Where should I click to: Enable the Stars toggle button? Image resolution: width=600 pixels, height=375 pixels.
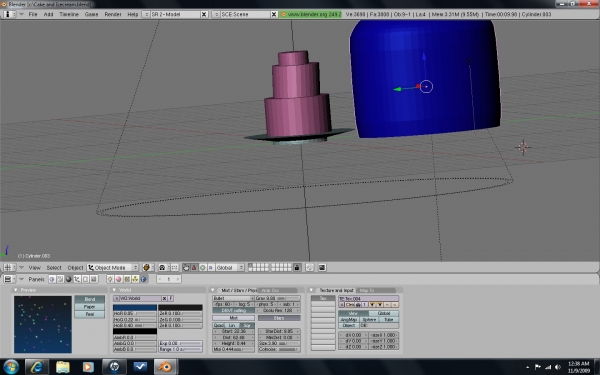(279, 318)
